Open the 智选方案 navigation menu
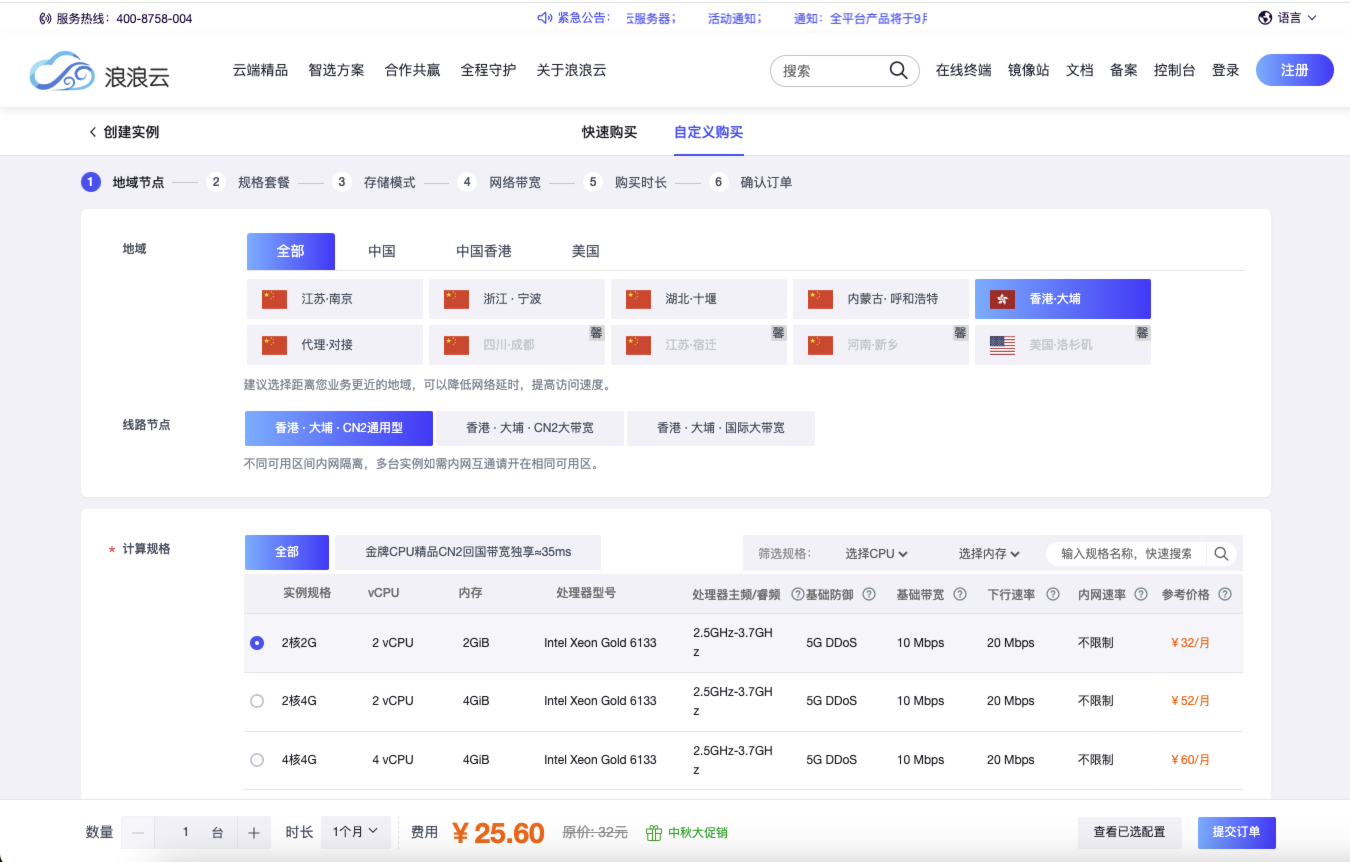Screen dimensions: 1350x862 336,70
